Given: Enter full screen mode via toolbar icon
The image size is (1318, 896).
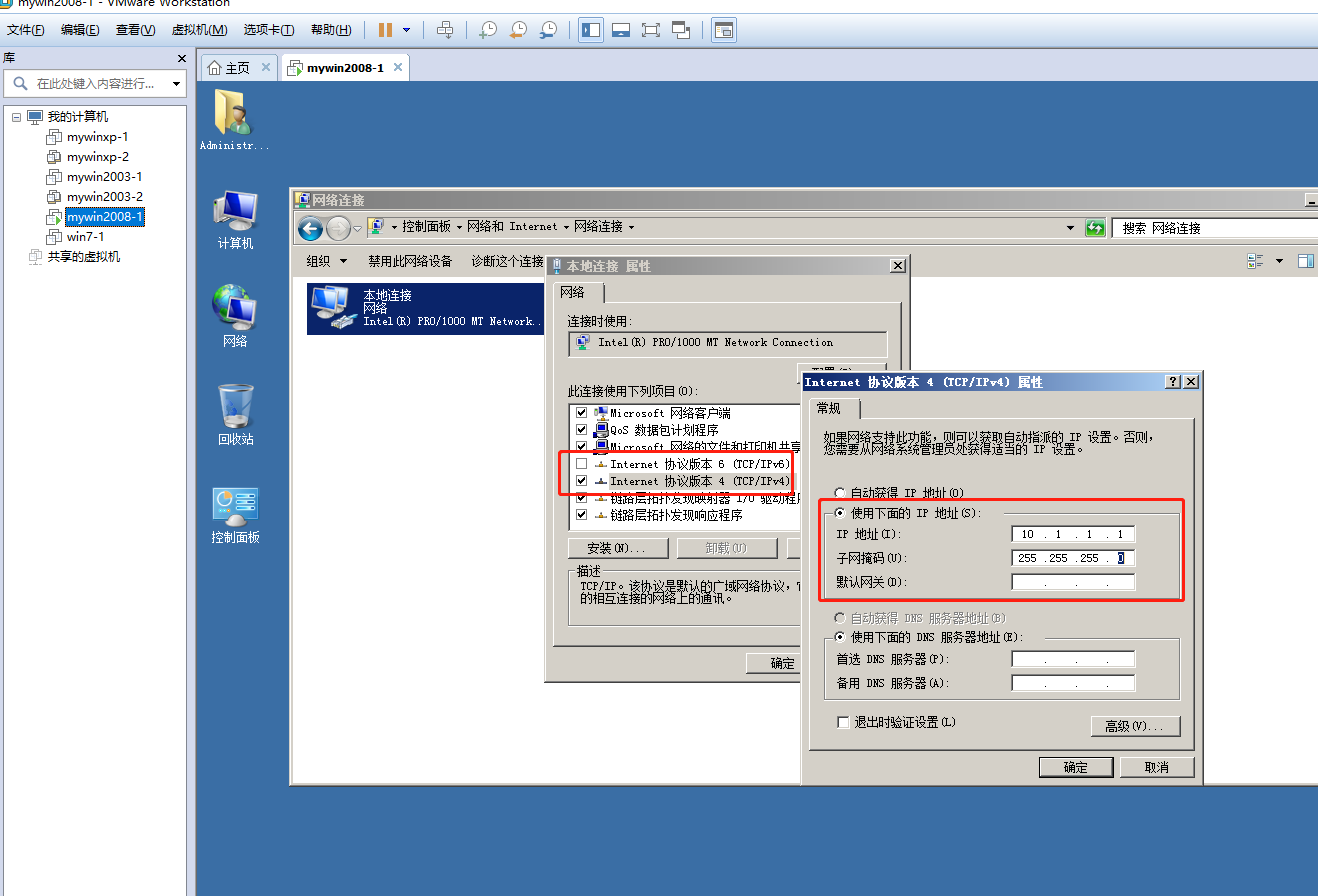Looking at the screenshot, I should click(x=651, y=30).
